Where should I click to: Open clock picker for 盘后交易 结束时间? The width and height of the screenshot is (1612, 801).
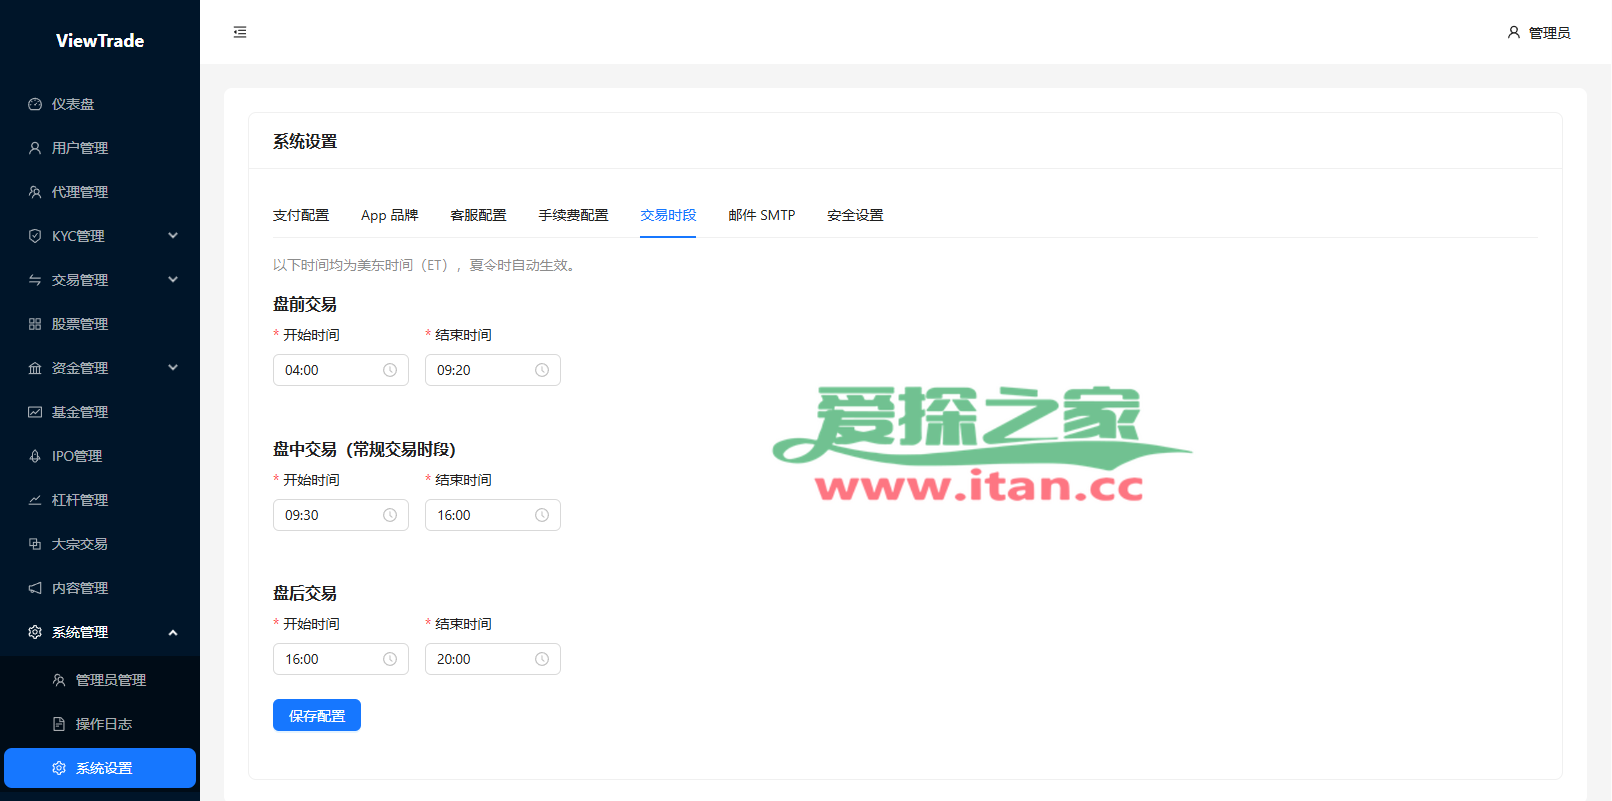[x=542, y=659]
